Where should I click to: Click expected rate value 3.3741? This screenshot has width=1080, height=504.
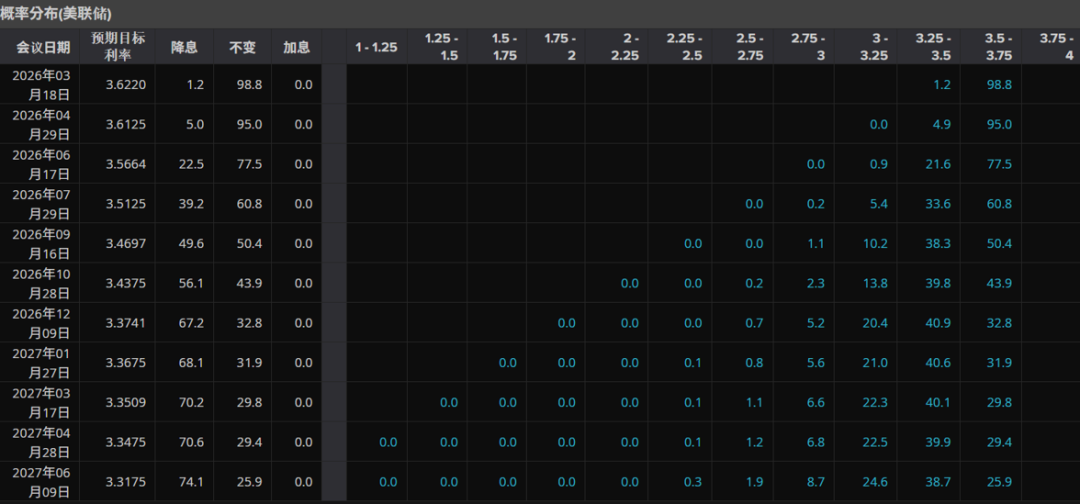point(125,323)
